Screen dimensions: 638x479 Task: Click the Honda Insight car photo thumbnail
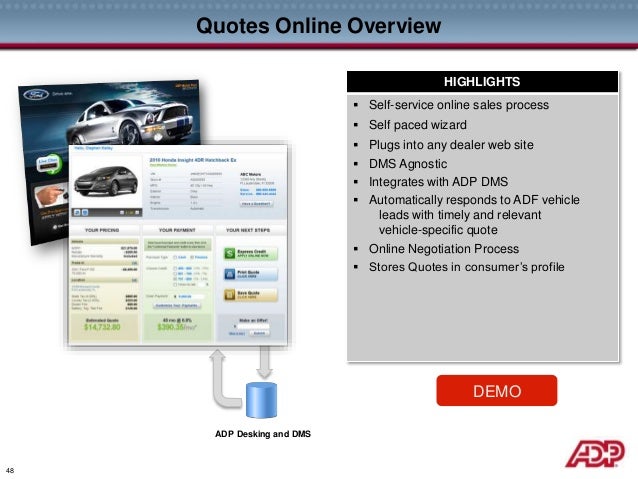coord(106,182)
